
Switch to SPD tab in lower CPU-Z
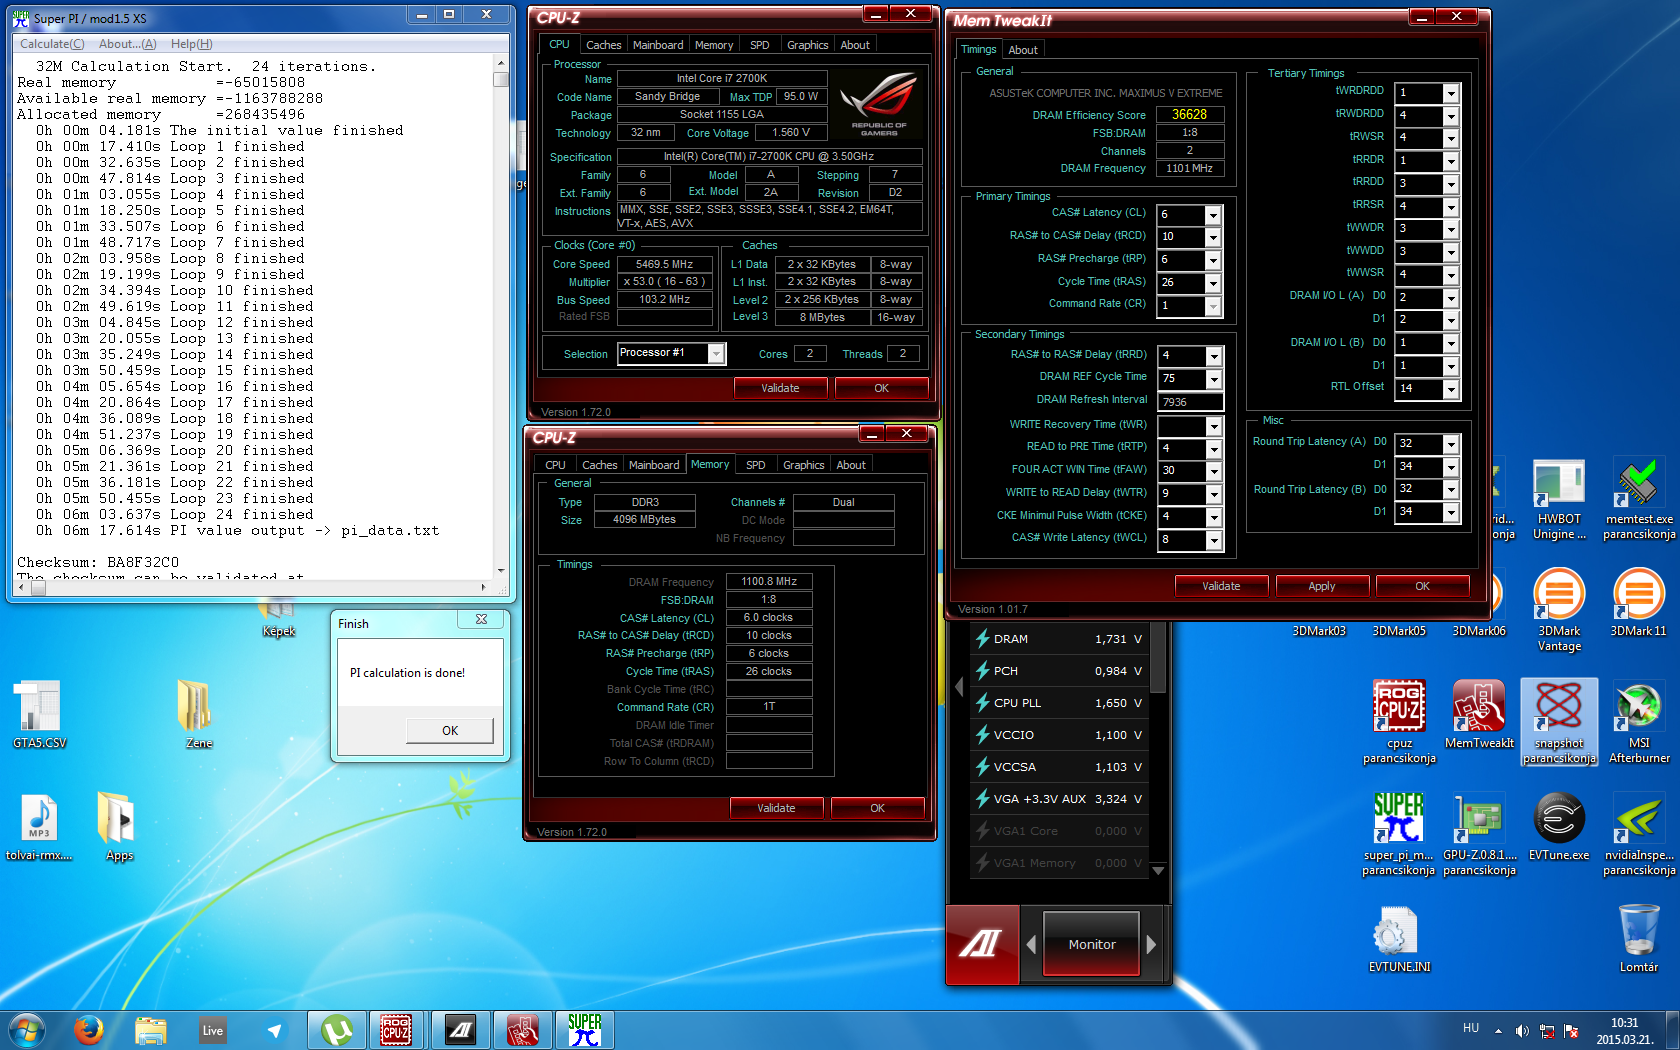coord(755,465)
